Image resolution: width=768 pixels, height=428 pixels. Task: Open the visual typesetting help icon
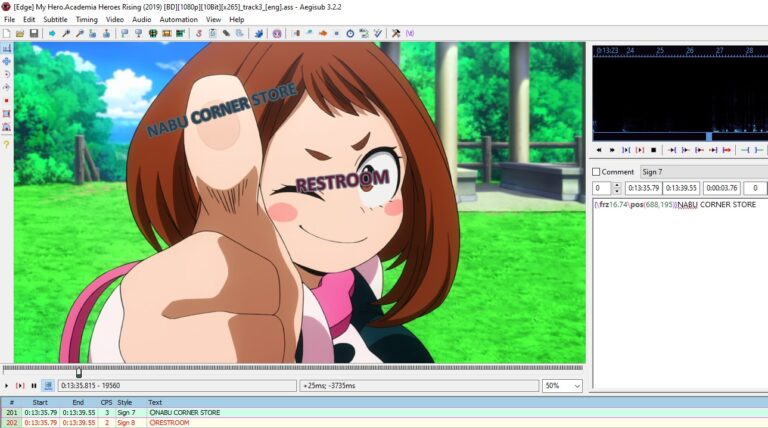tap(6, 144)
